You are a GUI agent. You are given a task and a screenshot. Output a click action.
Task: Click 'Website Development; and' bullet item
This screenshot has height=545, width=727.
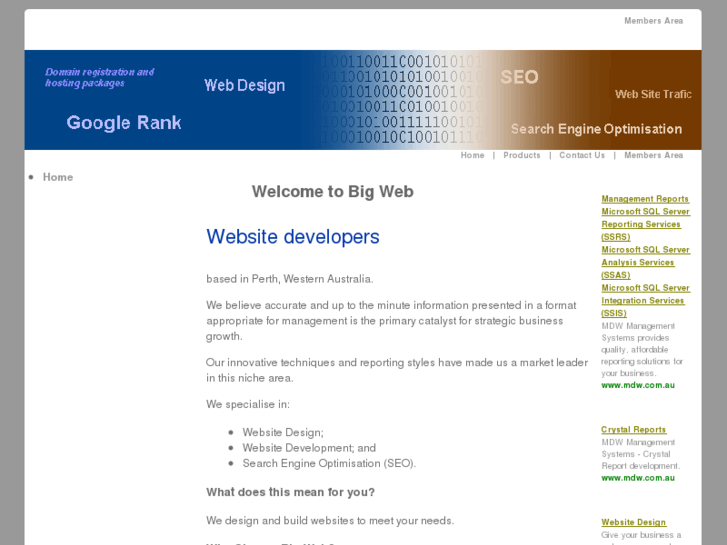point(309,448)
